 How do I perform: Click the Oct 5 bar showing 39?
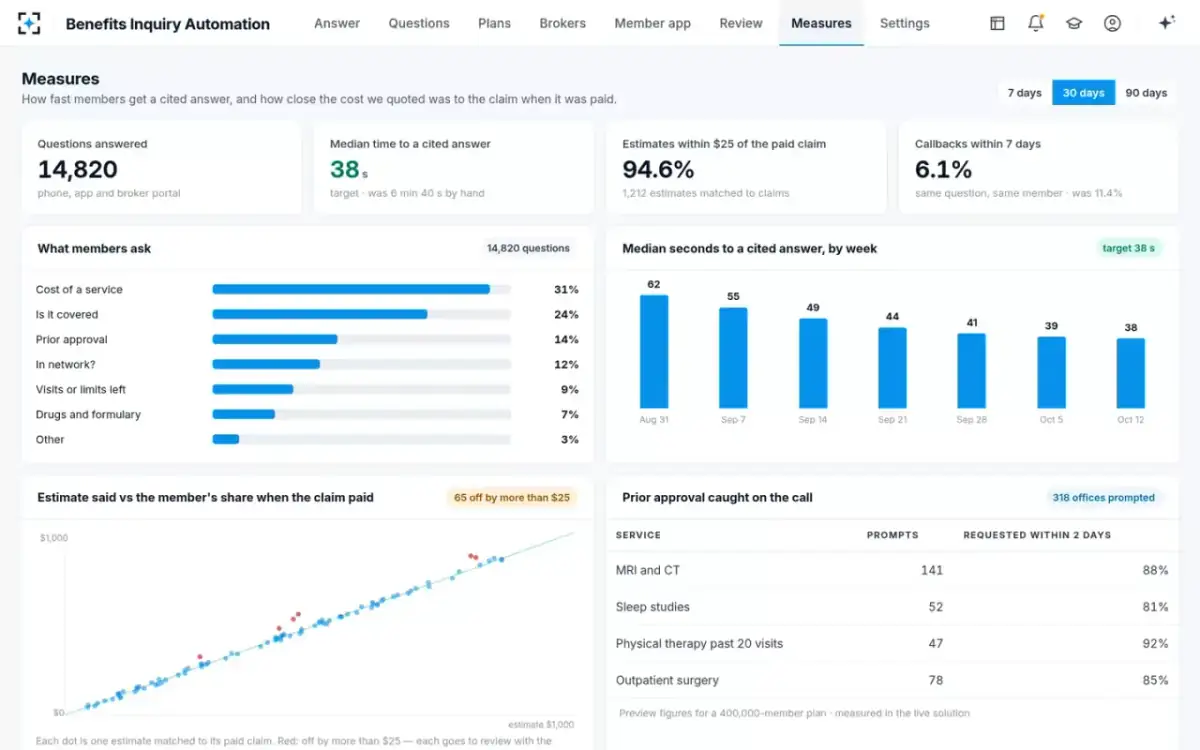tap(1051, 372)
